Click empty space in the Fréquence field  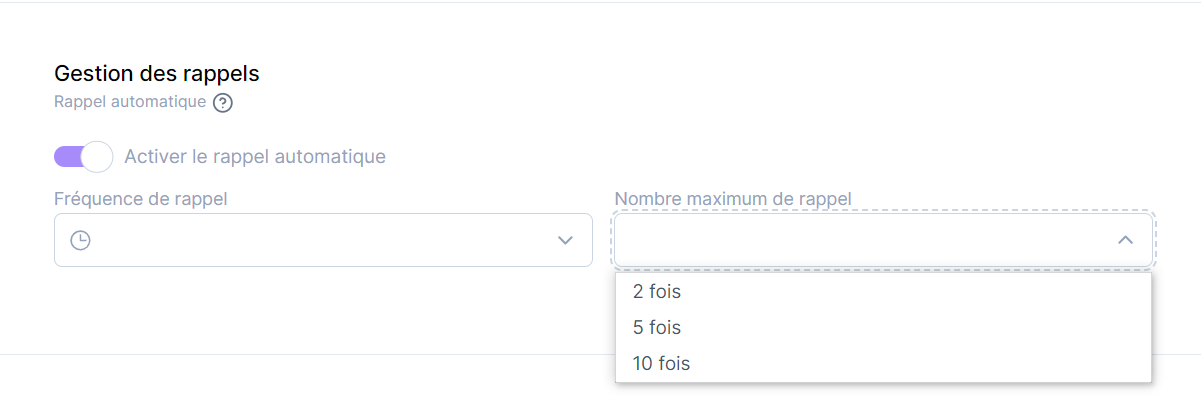click(x=320, y=240)
